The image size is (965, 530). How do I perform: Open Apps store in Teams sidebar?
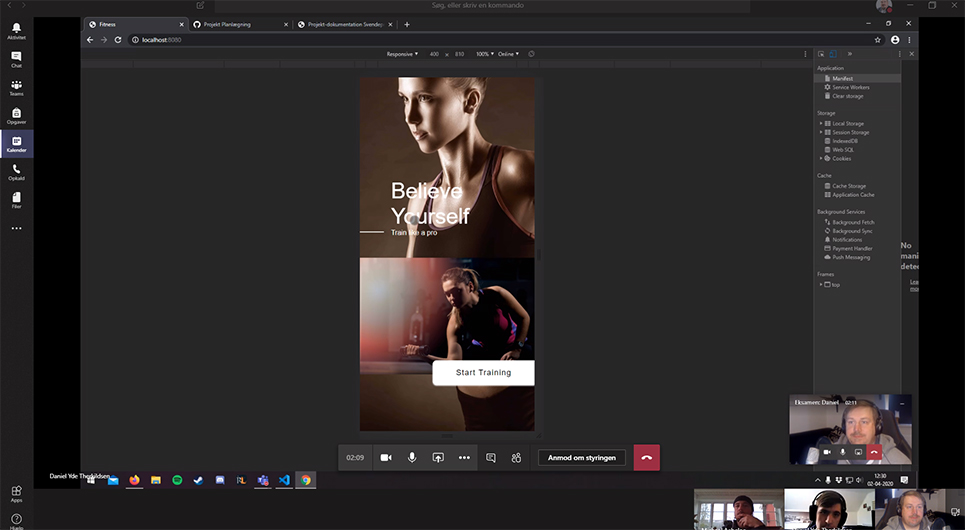[17, 493]
